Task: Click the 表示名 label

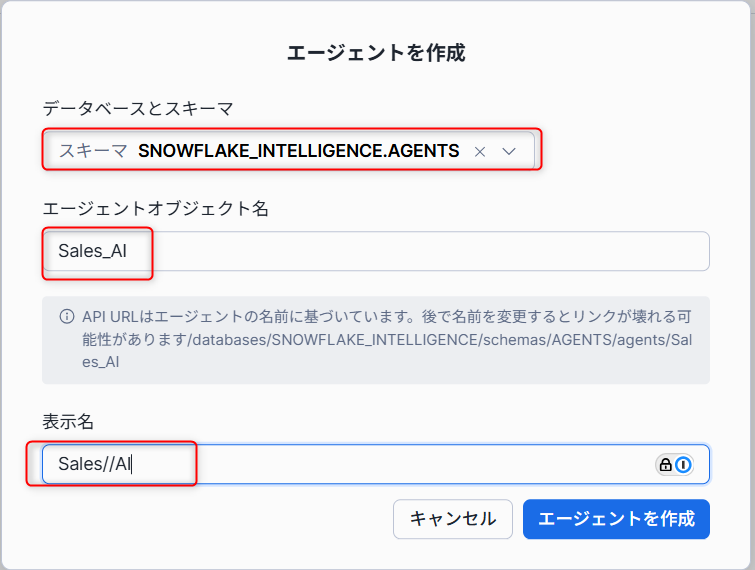Action: pyautogui.click(x=68, y=421)
